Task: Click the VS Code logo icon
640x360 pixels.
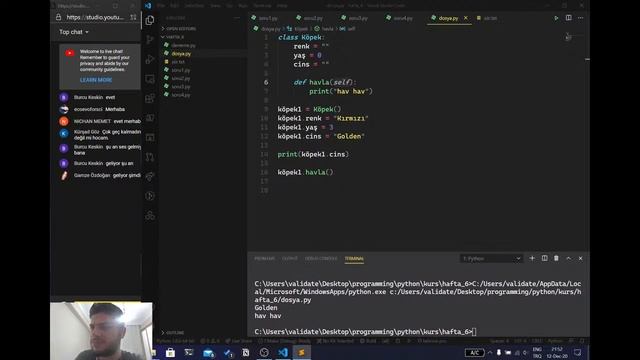Action: (x=148, y=6)
